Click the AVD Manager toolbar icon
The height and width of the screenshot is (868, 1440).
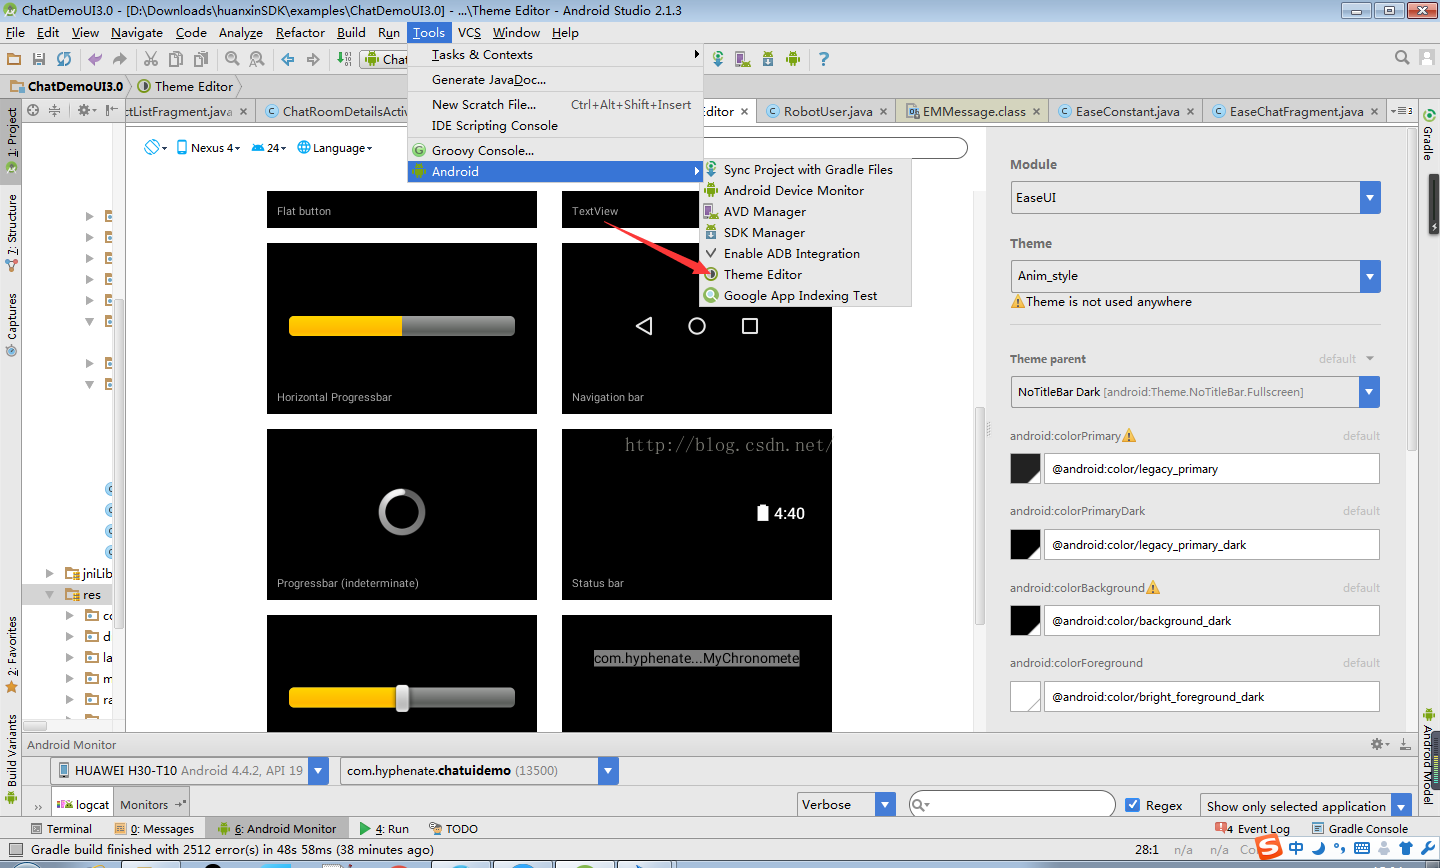(x=742, y=59)
